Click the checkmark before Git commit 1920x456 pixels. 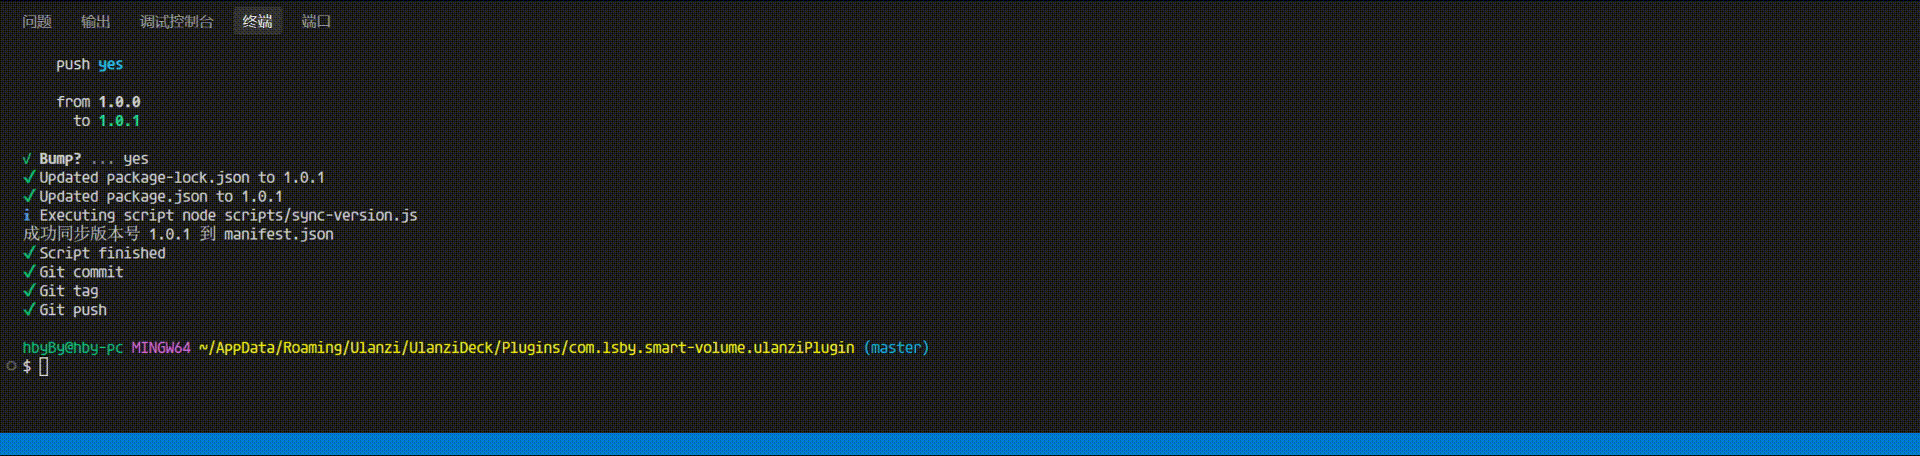click(29, 271)
